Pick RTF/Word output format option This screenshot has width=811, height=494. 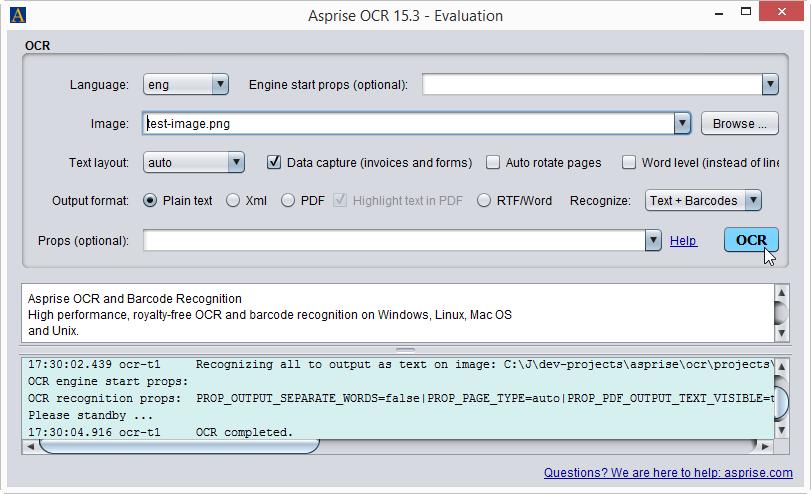point(485,200)
